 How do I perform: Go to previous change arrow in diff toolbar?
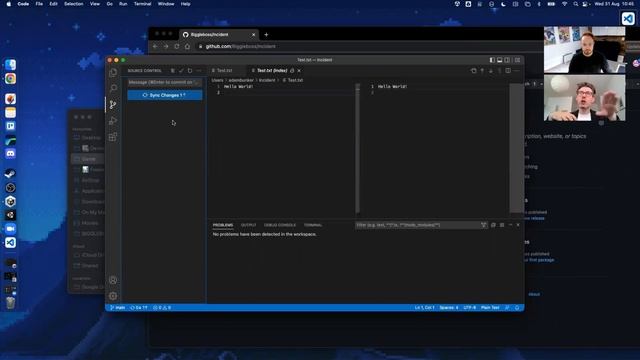[x=482, y=71]
